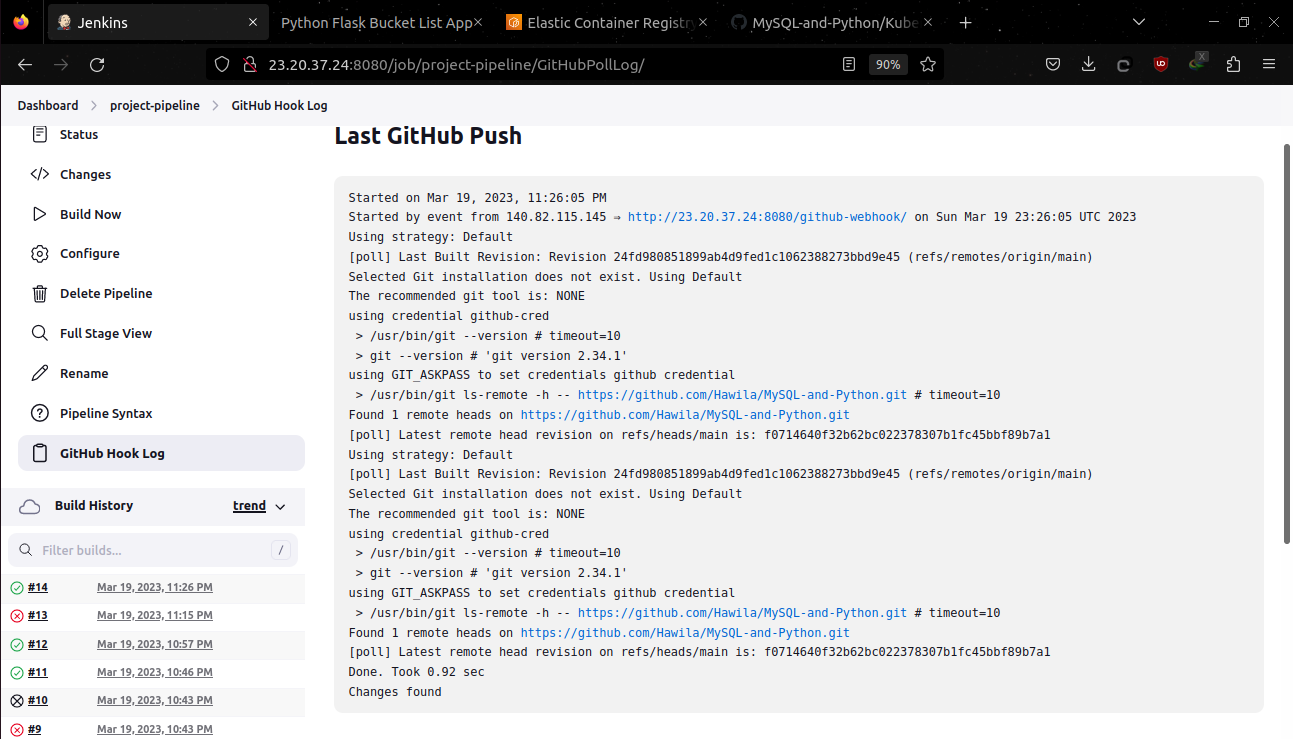The width and height of the screenshot is (1293, 739).
Task: Open the browser tab list dropdown arrow
Action: 1138,21
